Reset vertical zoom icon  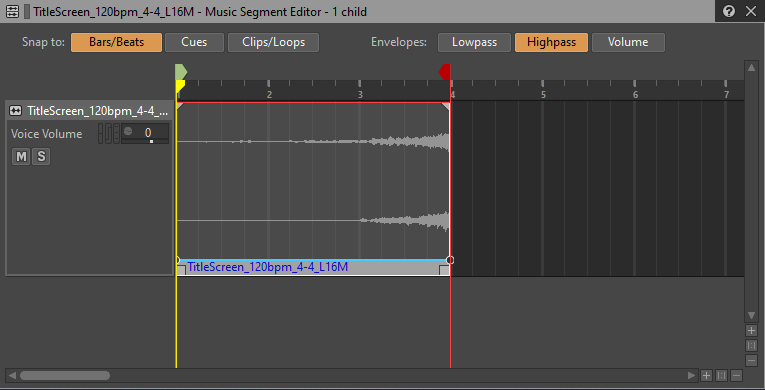[751, 346]
